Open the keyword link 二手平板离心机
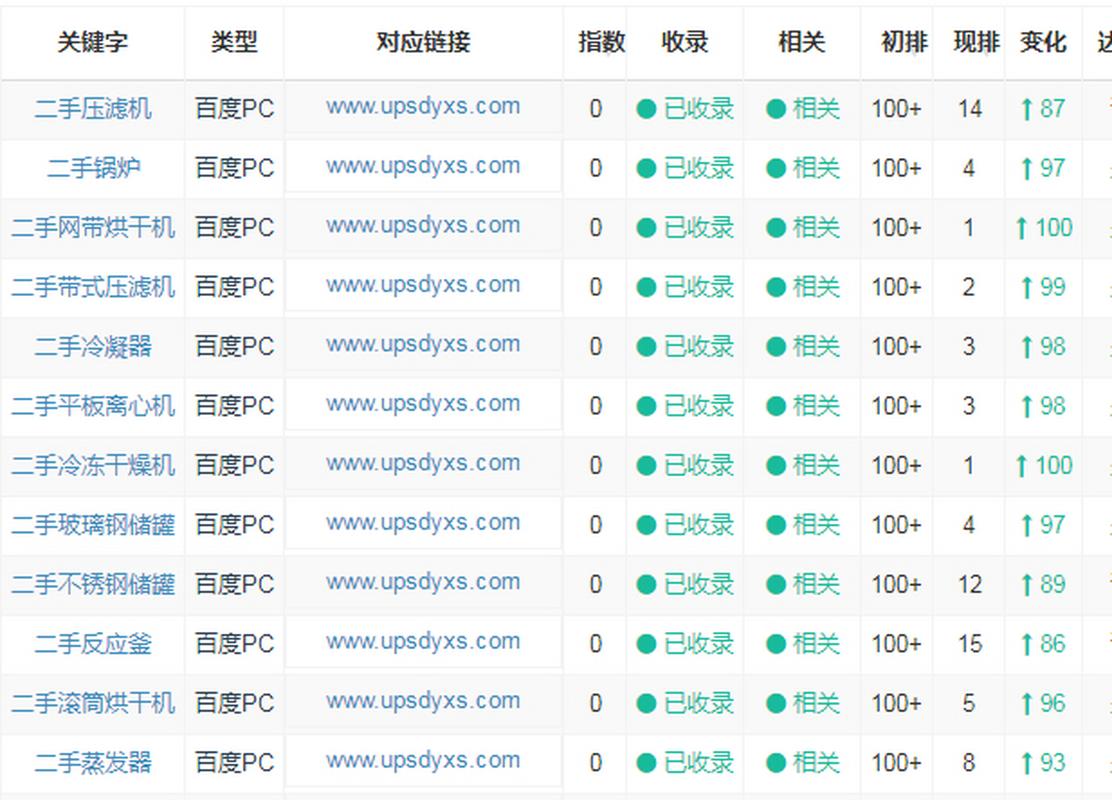 93,406
